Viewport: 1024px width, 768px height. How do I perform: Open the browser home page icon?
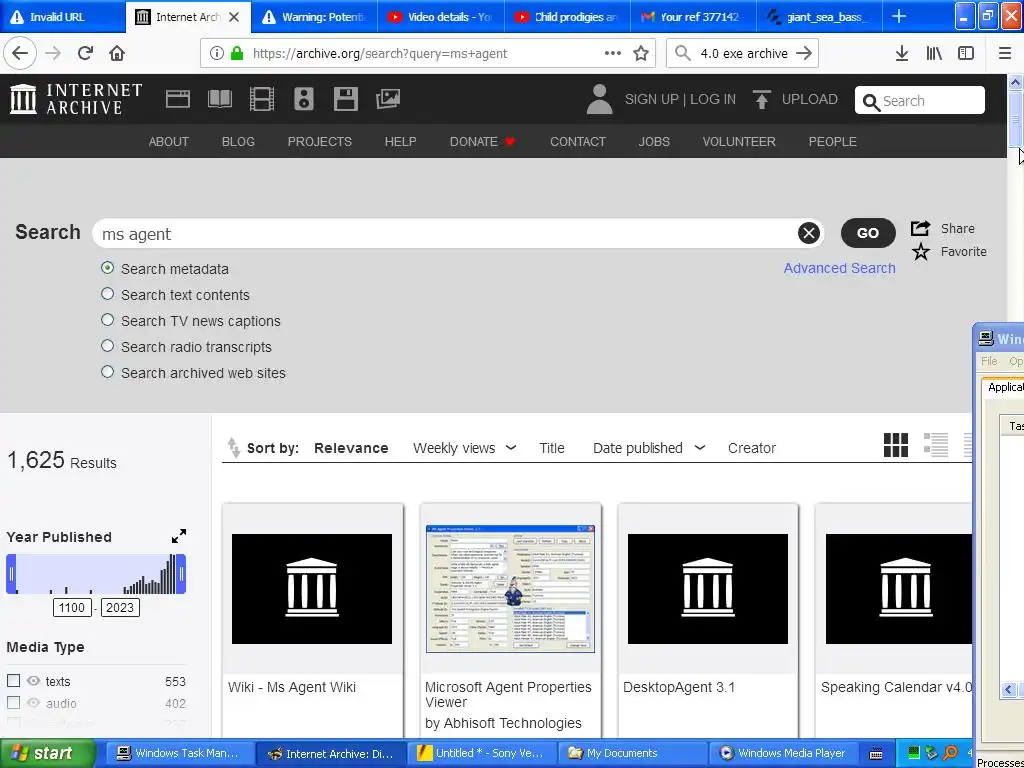click(117, 53)
